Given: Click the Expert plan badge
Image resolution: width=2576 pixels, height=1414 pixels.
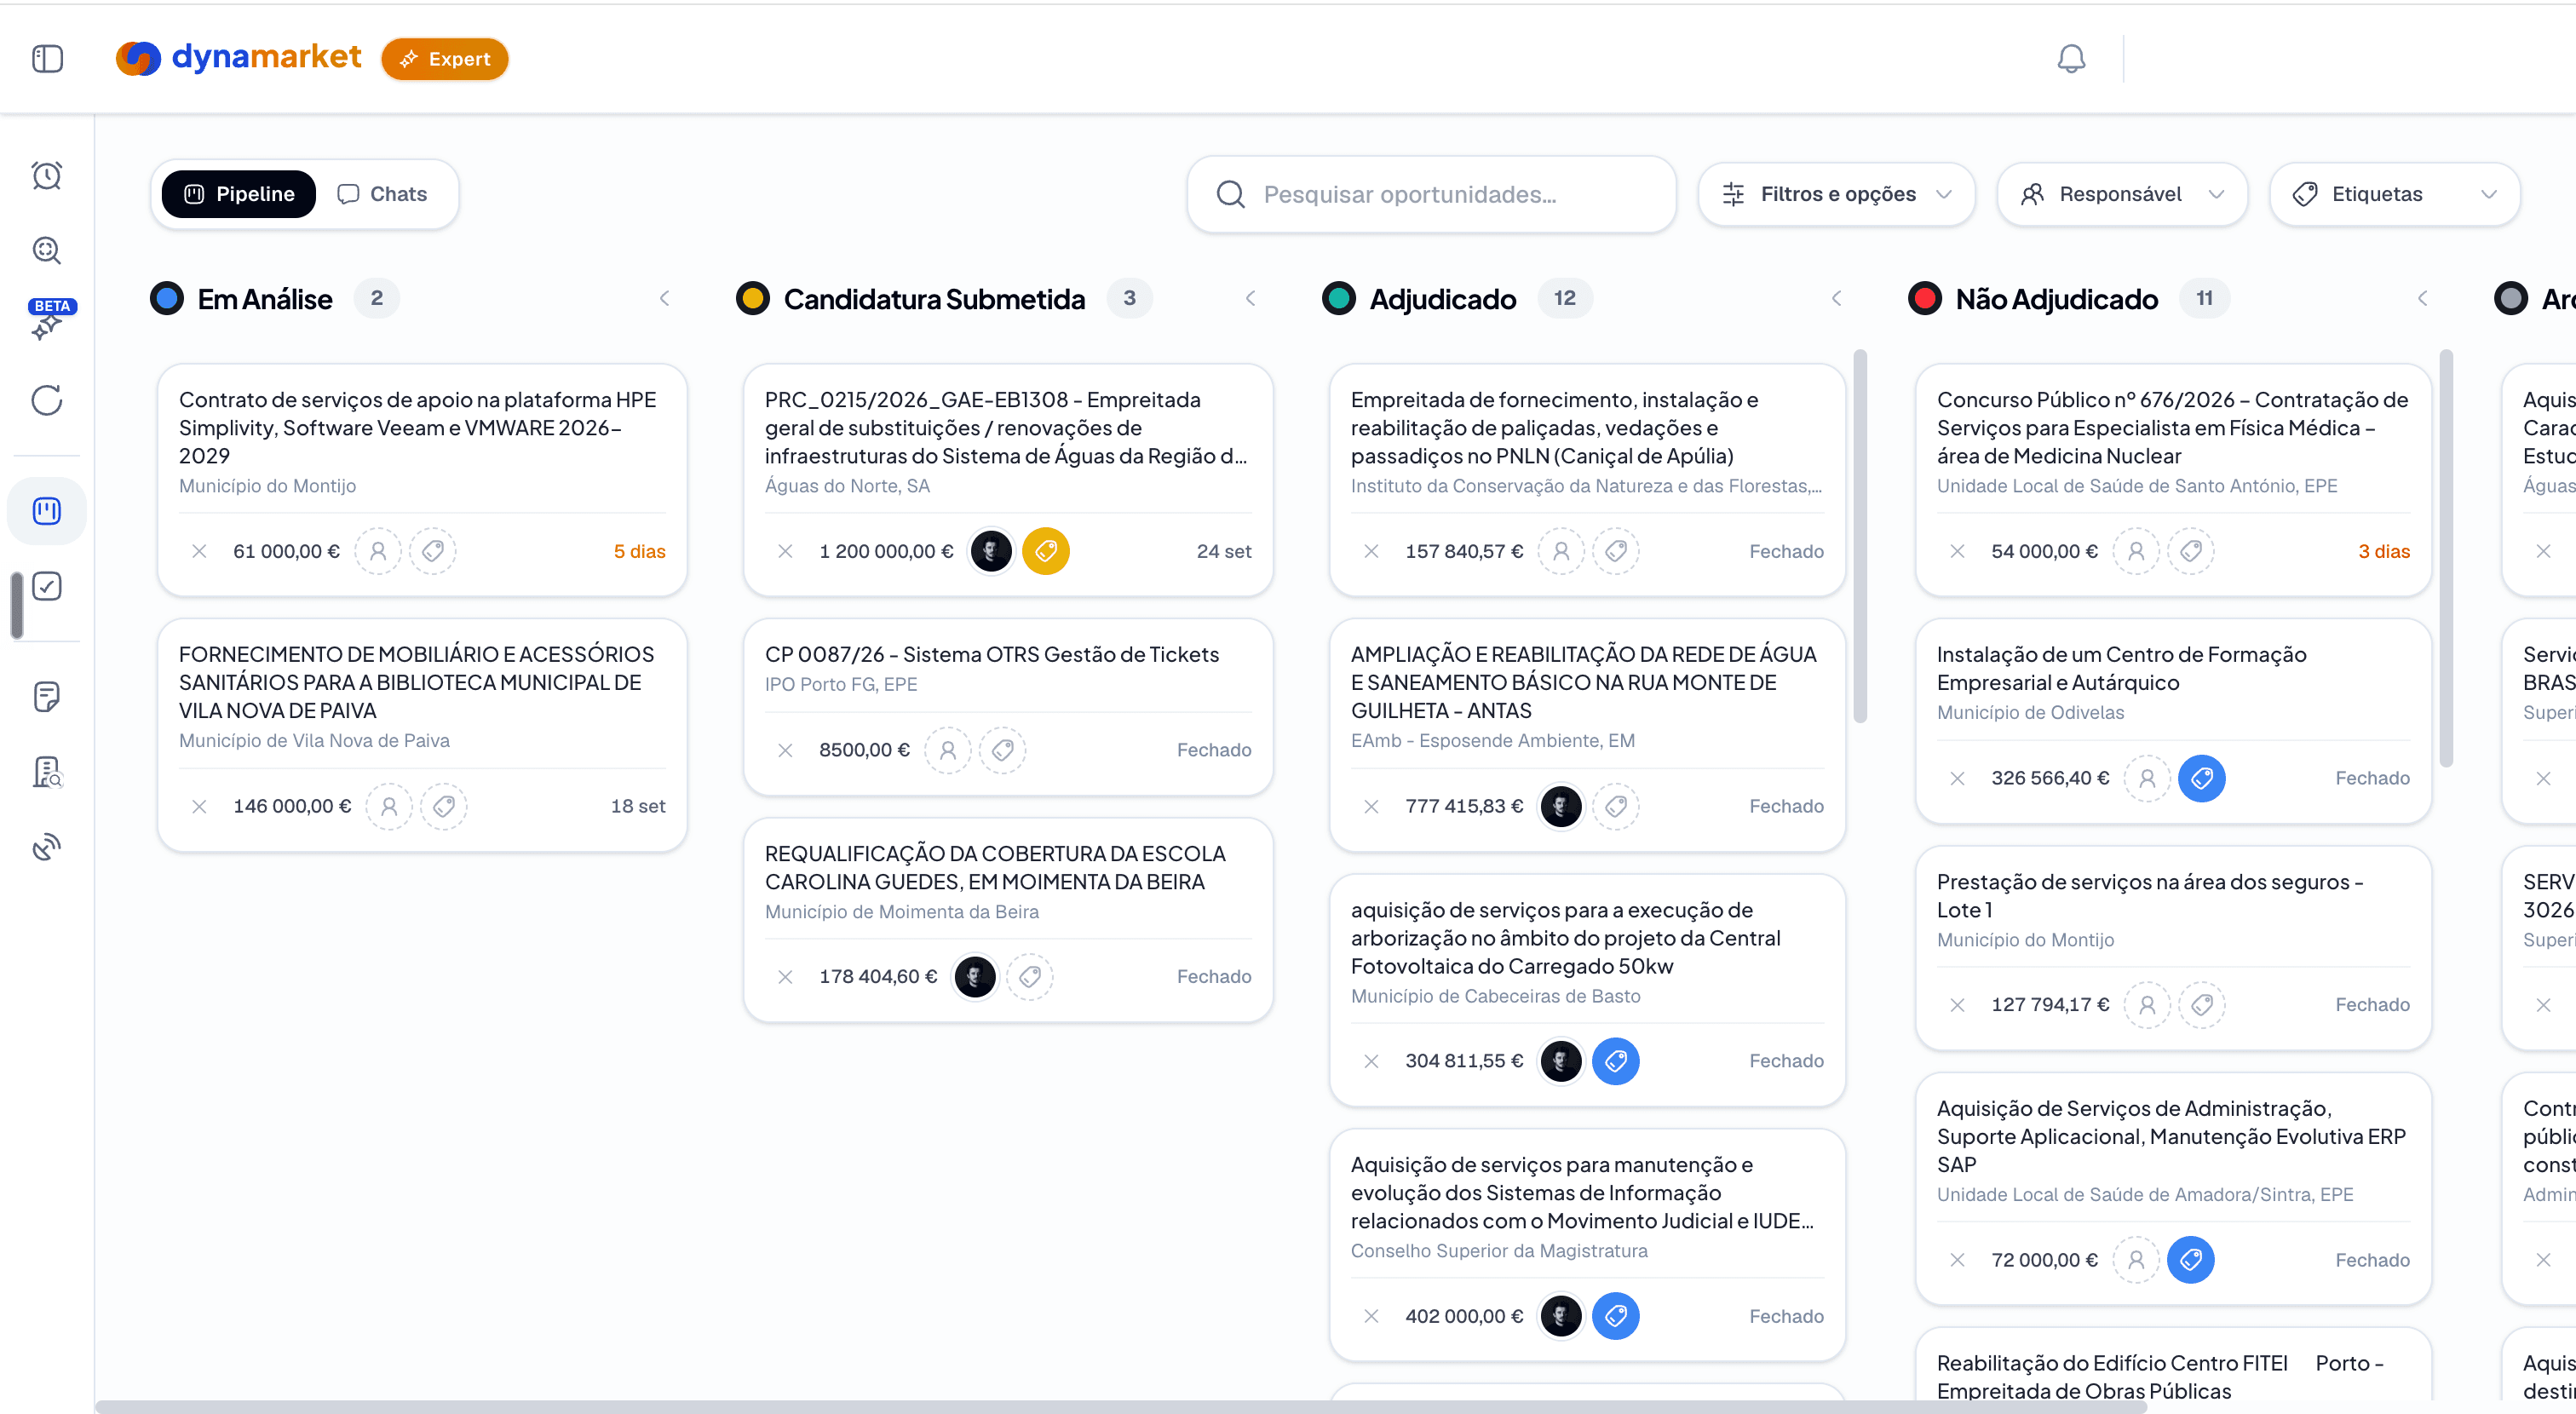Looking at the screenshot, I should click(445, 59).
